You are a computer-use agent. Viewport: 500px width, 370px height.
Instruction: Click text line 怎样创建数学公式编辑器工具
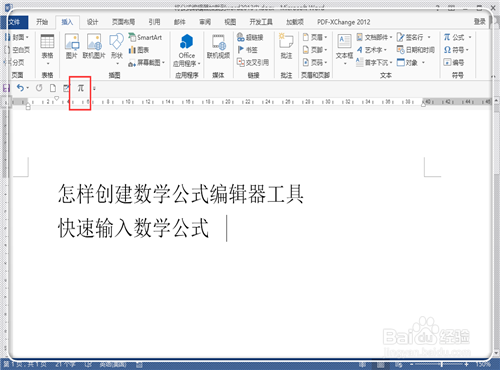181,194
